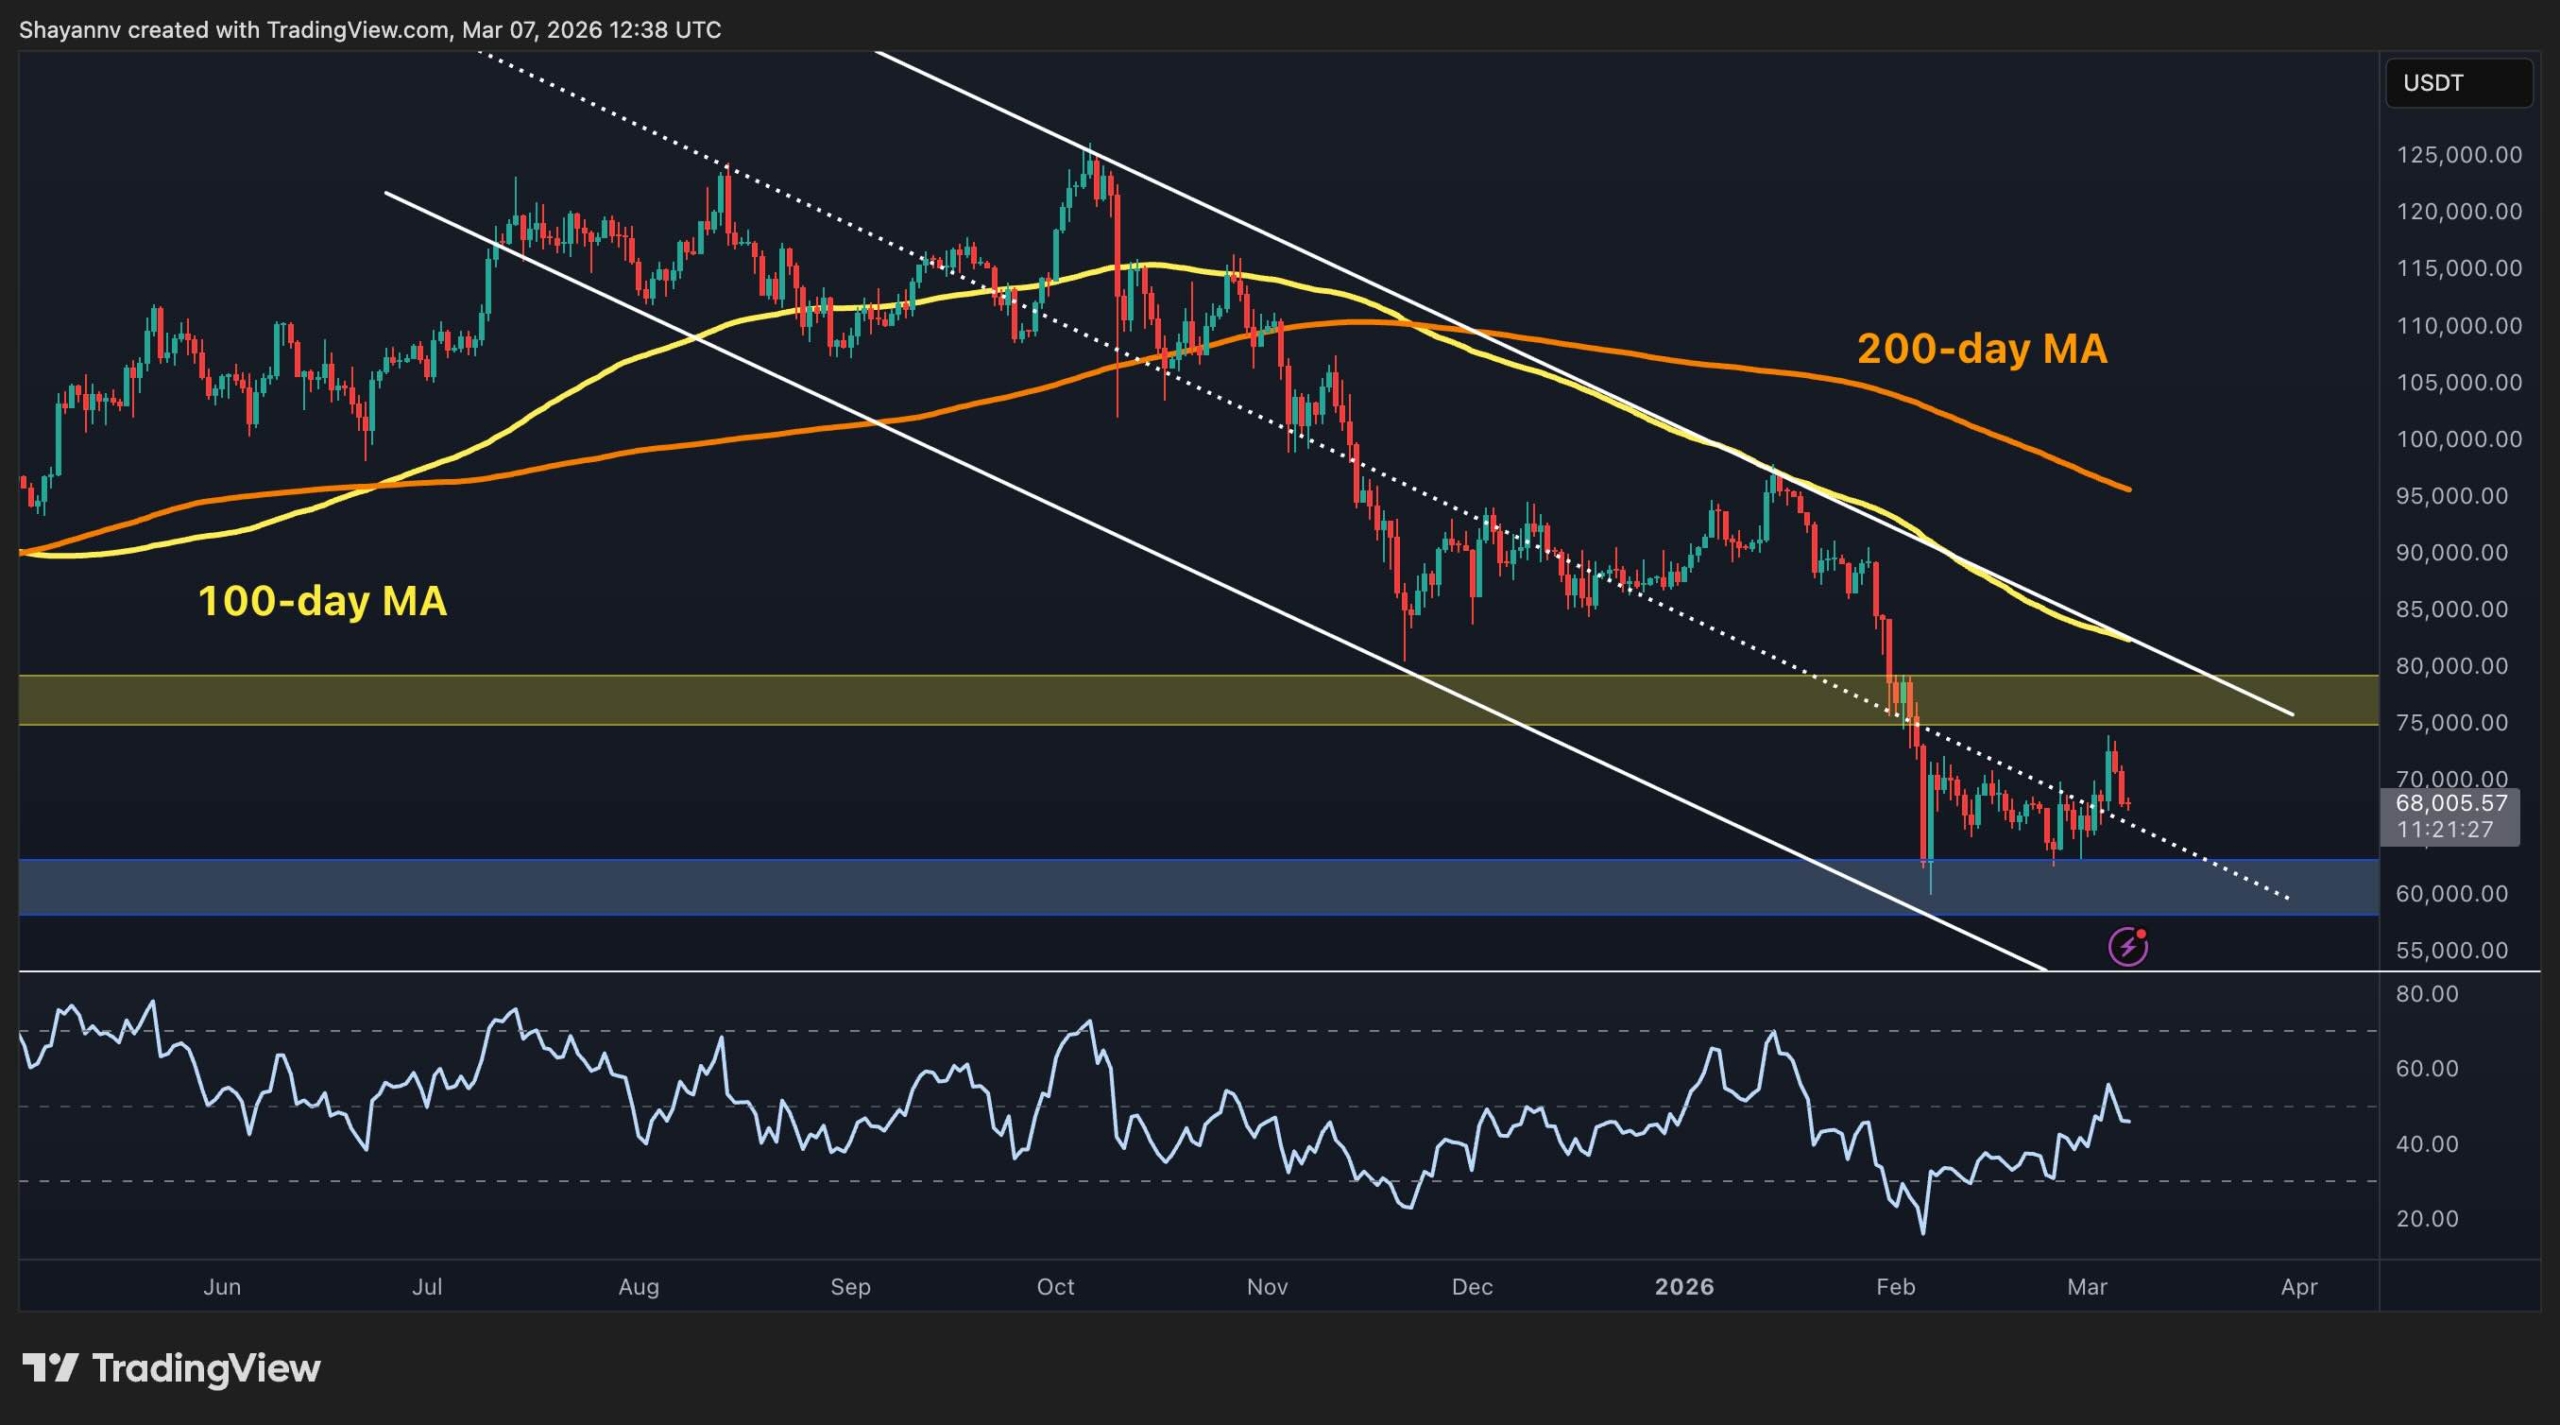Viewport: 2560px width, 1425px height.
Task: Select the USDT currency button on the price axis
Action: (2459, 84)
